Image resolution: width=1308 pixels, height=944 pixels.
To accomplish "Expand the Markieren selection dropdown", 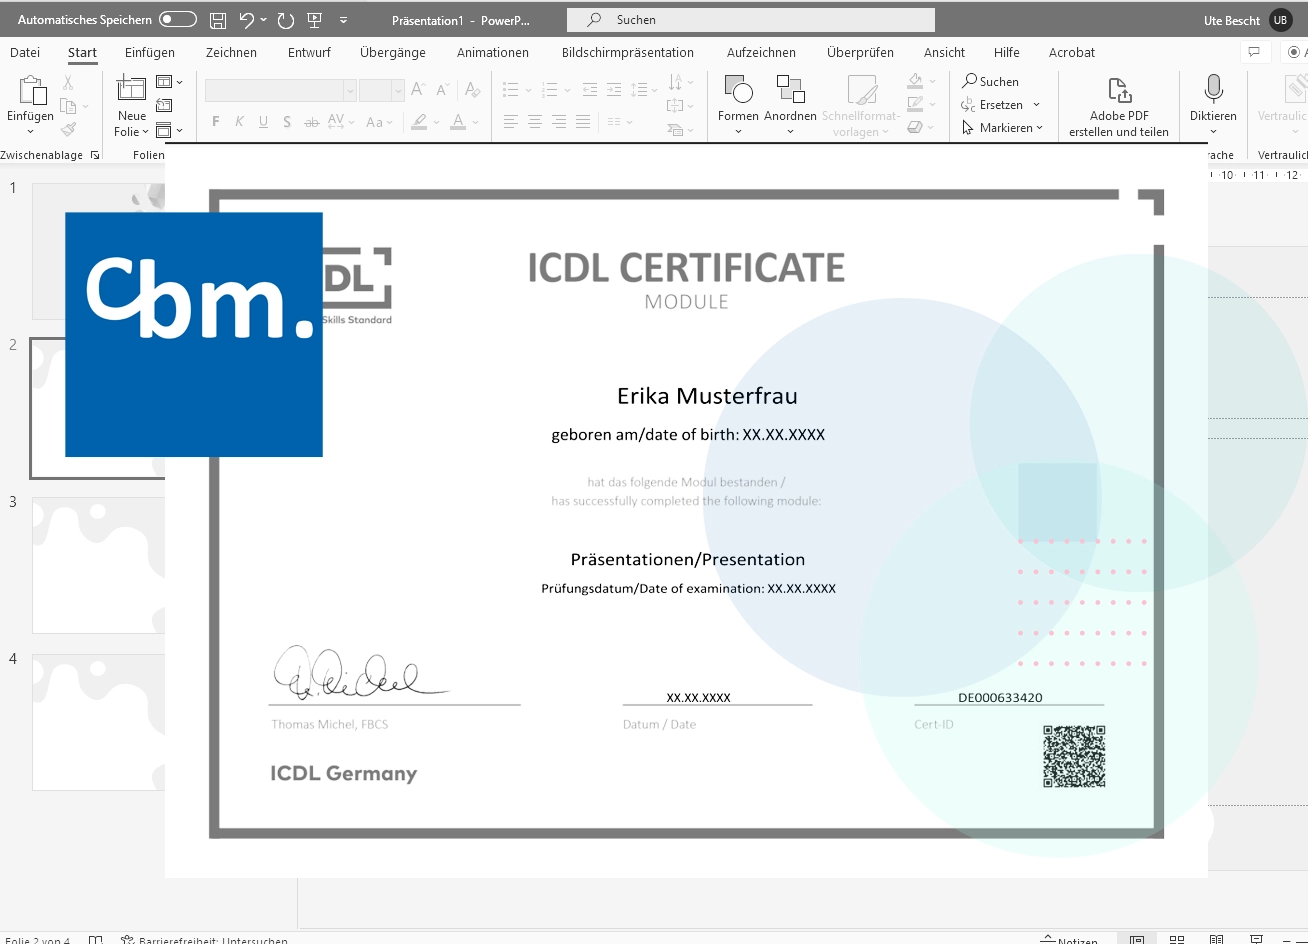I will point(1040,128).
